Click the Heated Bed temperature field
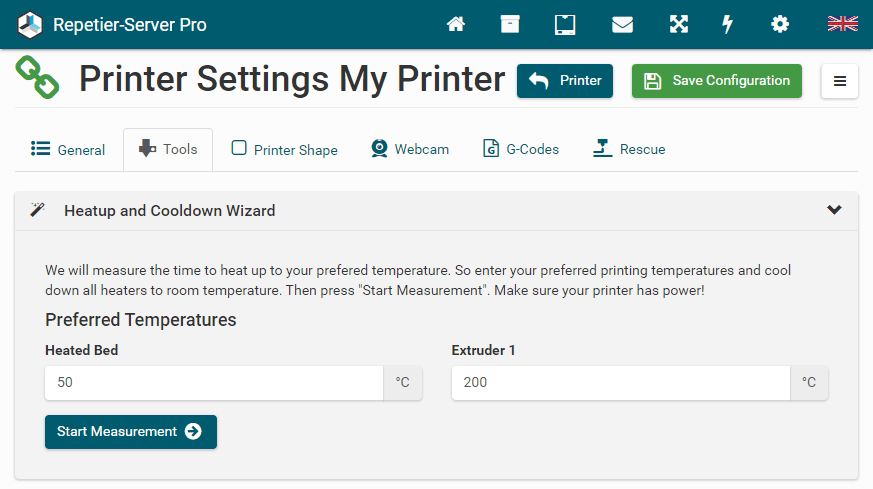This screenshot has width=873, height=489. click(214, 382)
